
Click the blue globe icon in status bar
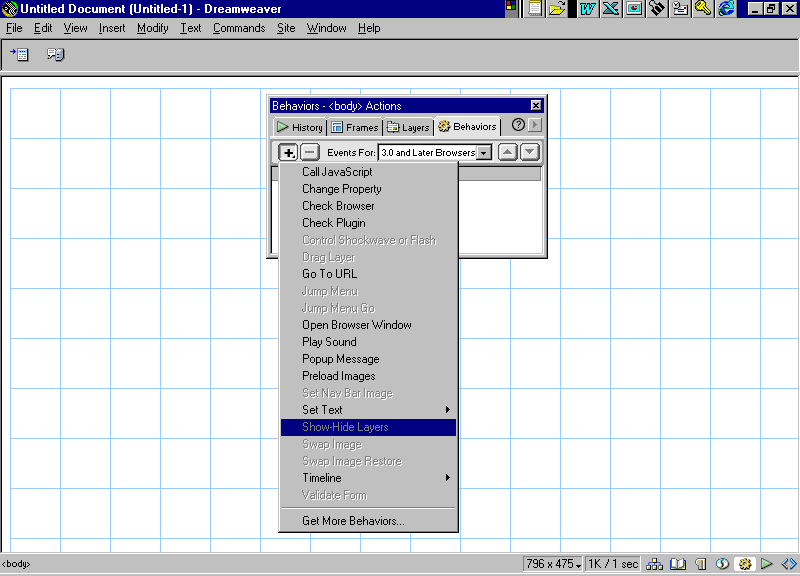722,564
